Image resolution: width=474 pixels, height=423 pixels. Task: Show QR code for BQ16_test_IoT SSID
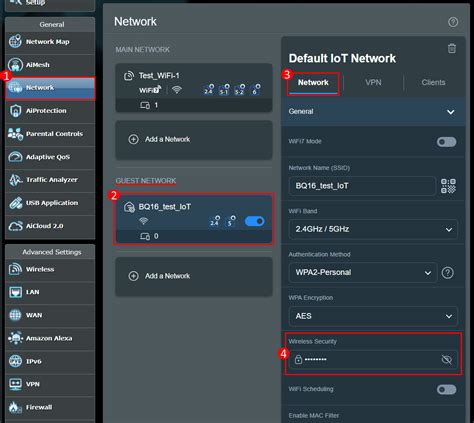pos(448,186)
